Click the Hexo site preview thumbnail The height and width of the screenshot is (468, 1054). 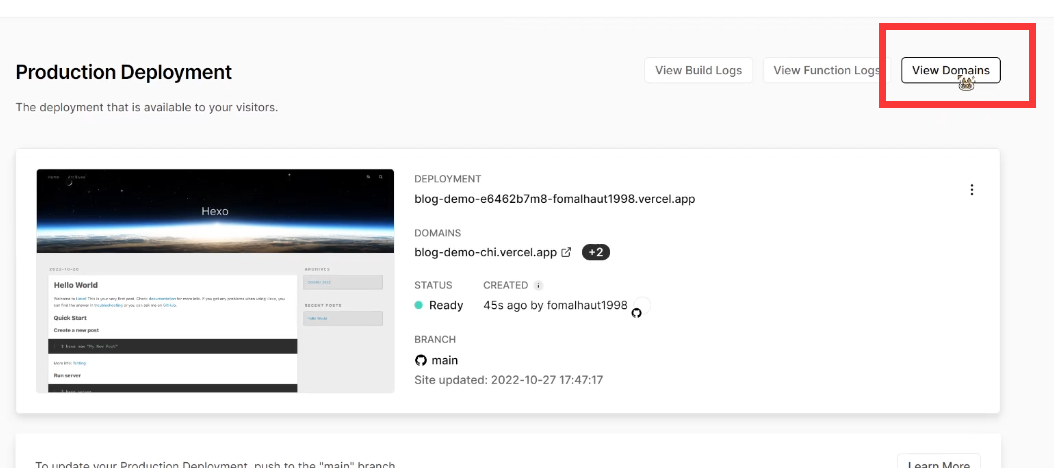pyautogui.click(x=215, y=281)
